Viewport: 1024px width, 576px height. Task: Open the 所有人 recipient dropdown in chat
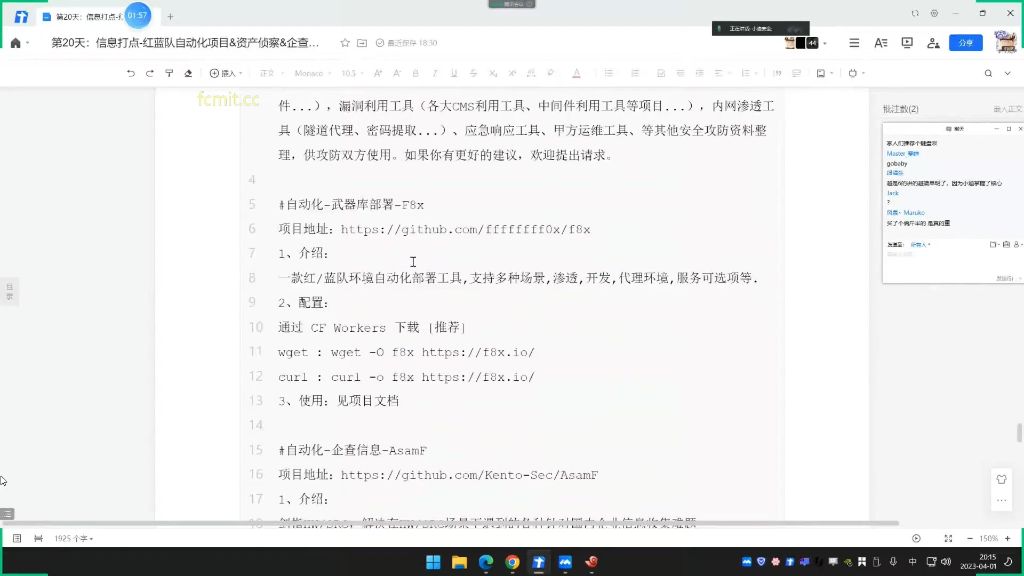920,244
